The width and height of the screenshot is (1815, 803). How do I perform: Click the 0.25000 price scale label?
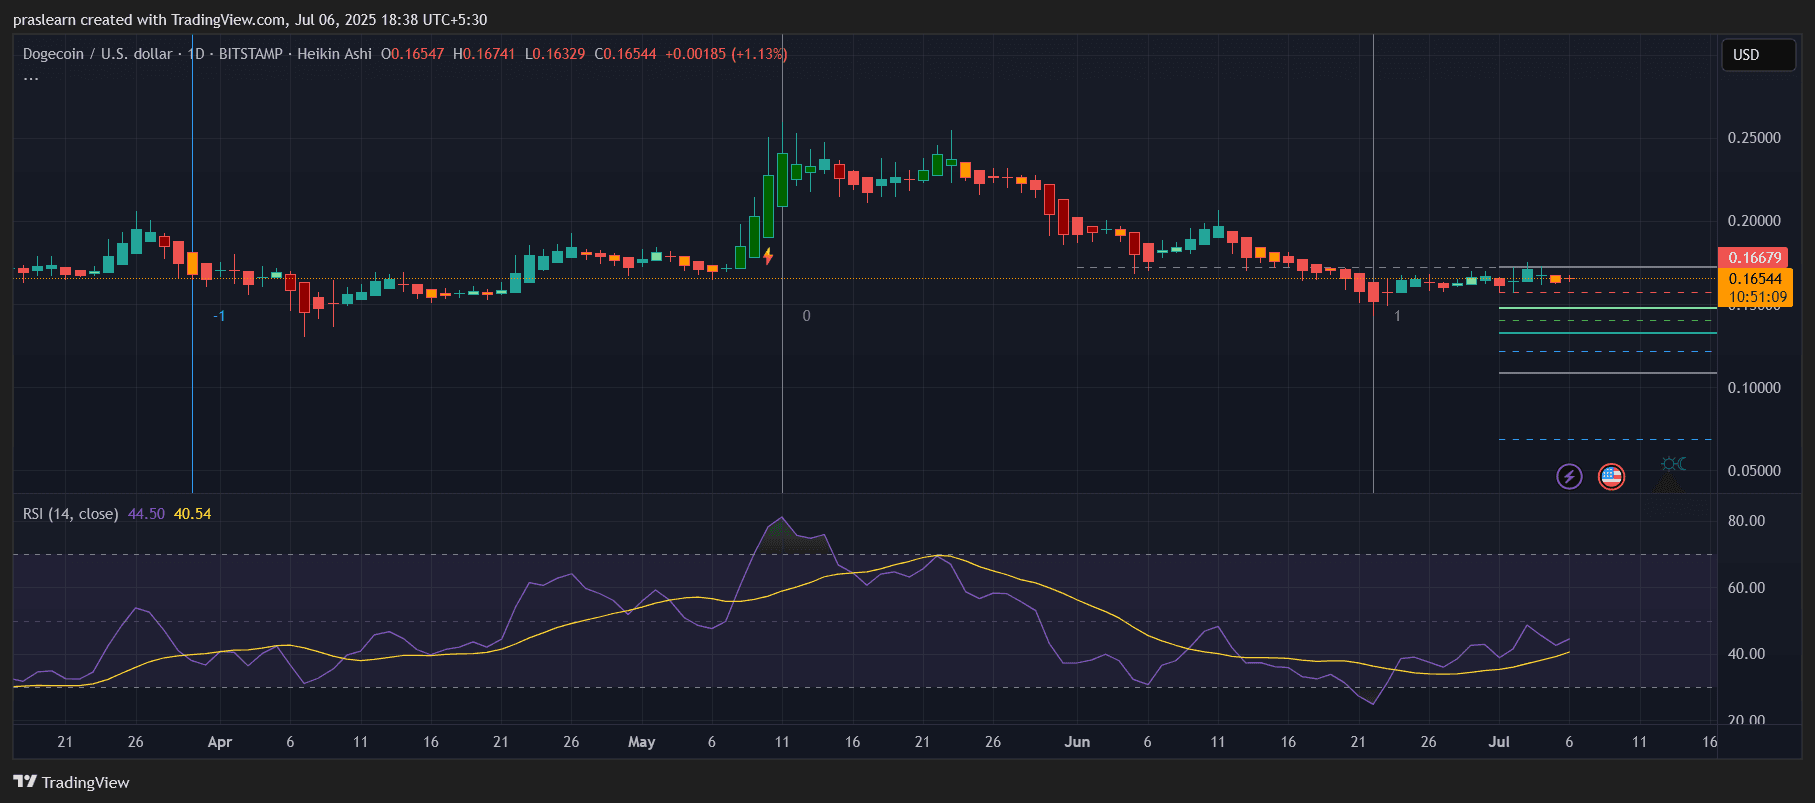tap(1754, 138)
